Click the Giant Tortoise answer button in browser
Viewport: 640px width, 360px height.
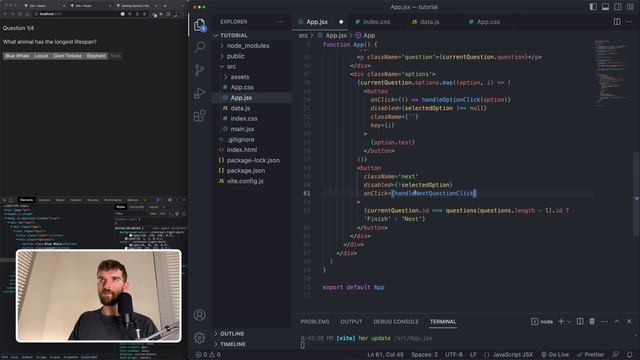[x=67, y=56]
